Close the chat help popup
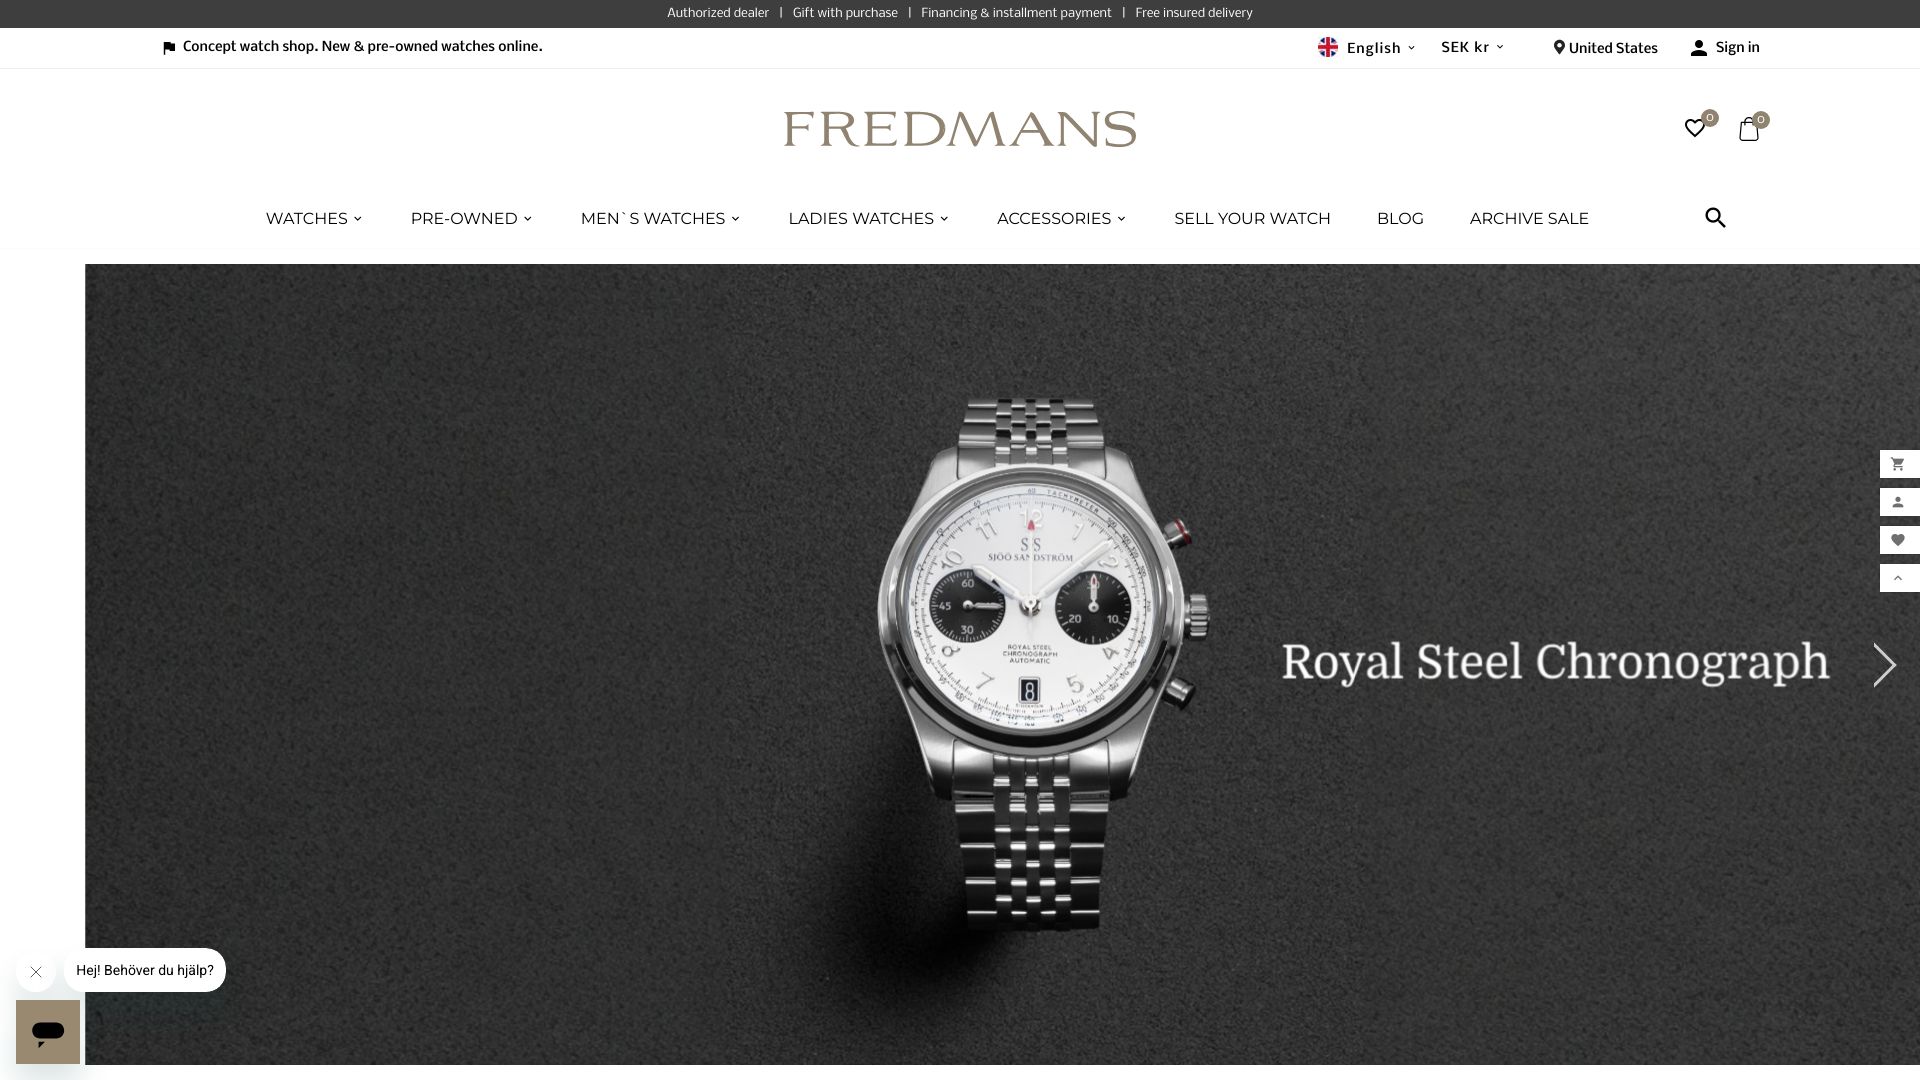The width and height of the screenshot is (1920, 1080). [36, 972]
